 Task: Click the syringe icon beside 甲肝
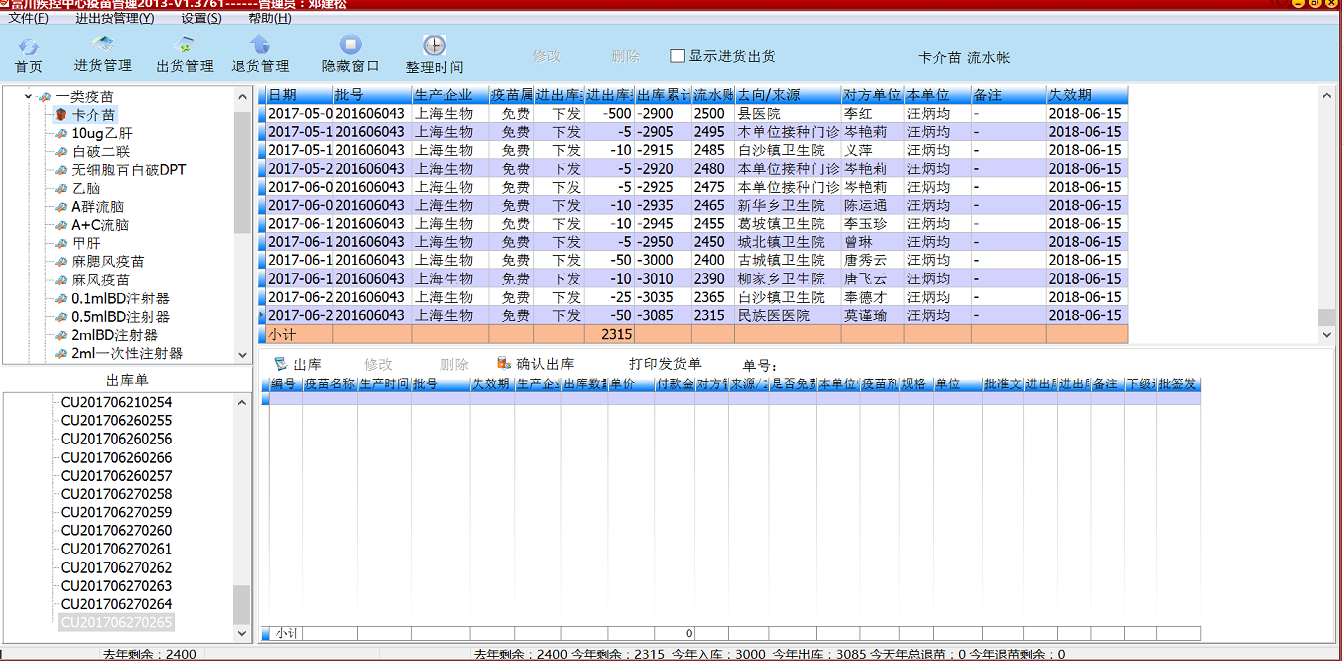click(60, 243)
